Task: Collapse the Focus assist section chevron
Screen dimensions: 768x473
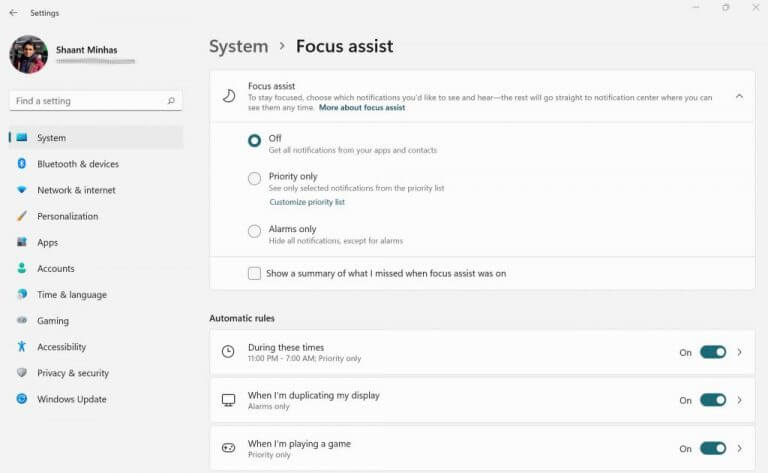Action: point(739,96)
